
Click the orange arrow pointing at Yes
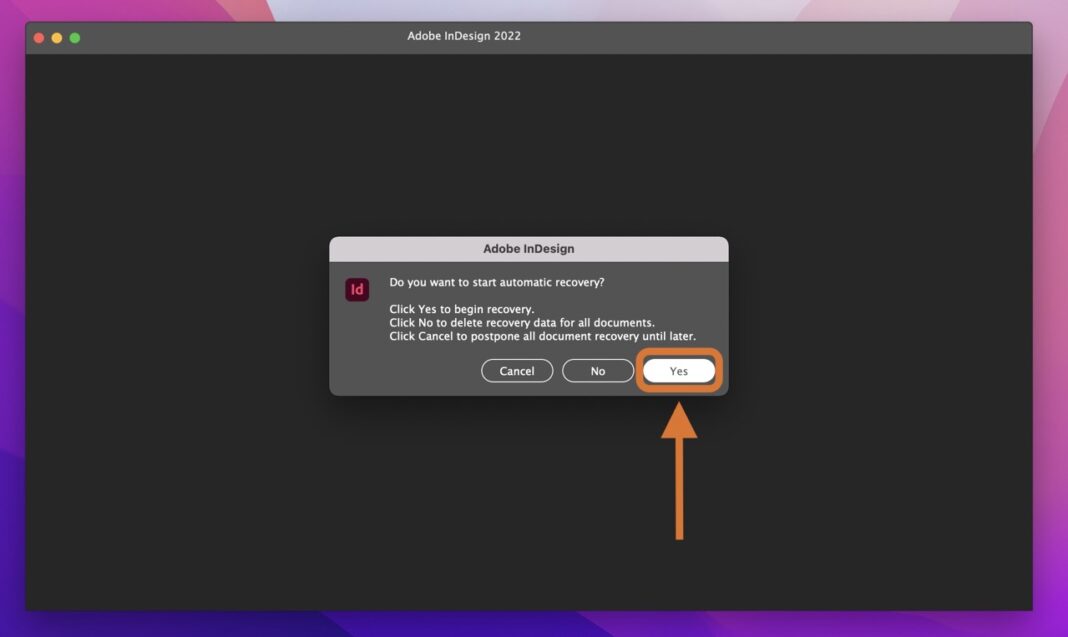681,470
